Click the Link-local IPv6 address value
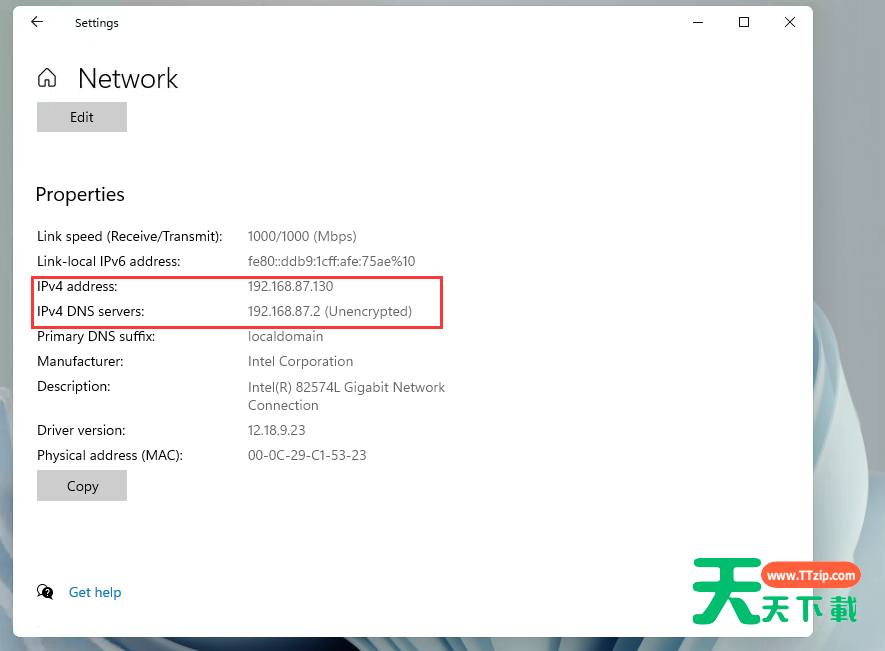The height and width of the screenshot is (651, 885). 331,261
